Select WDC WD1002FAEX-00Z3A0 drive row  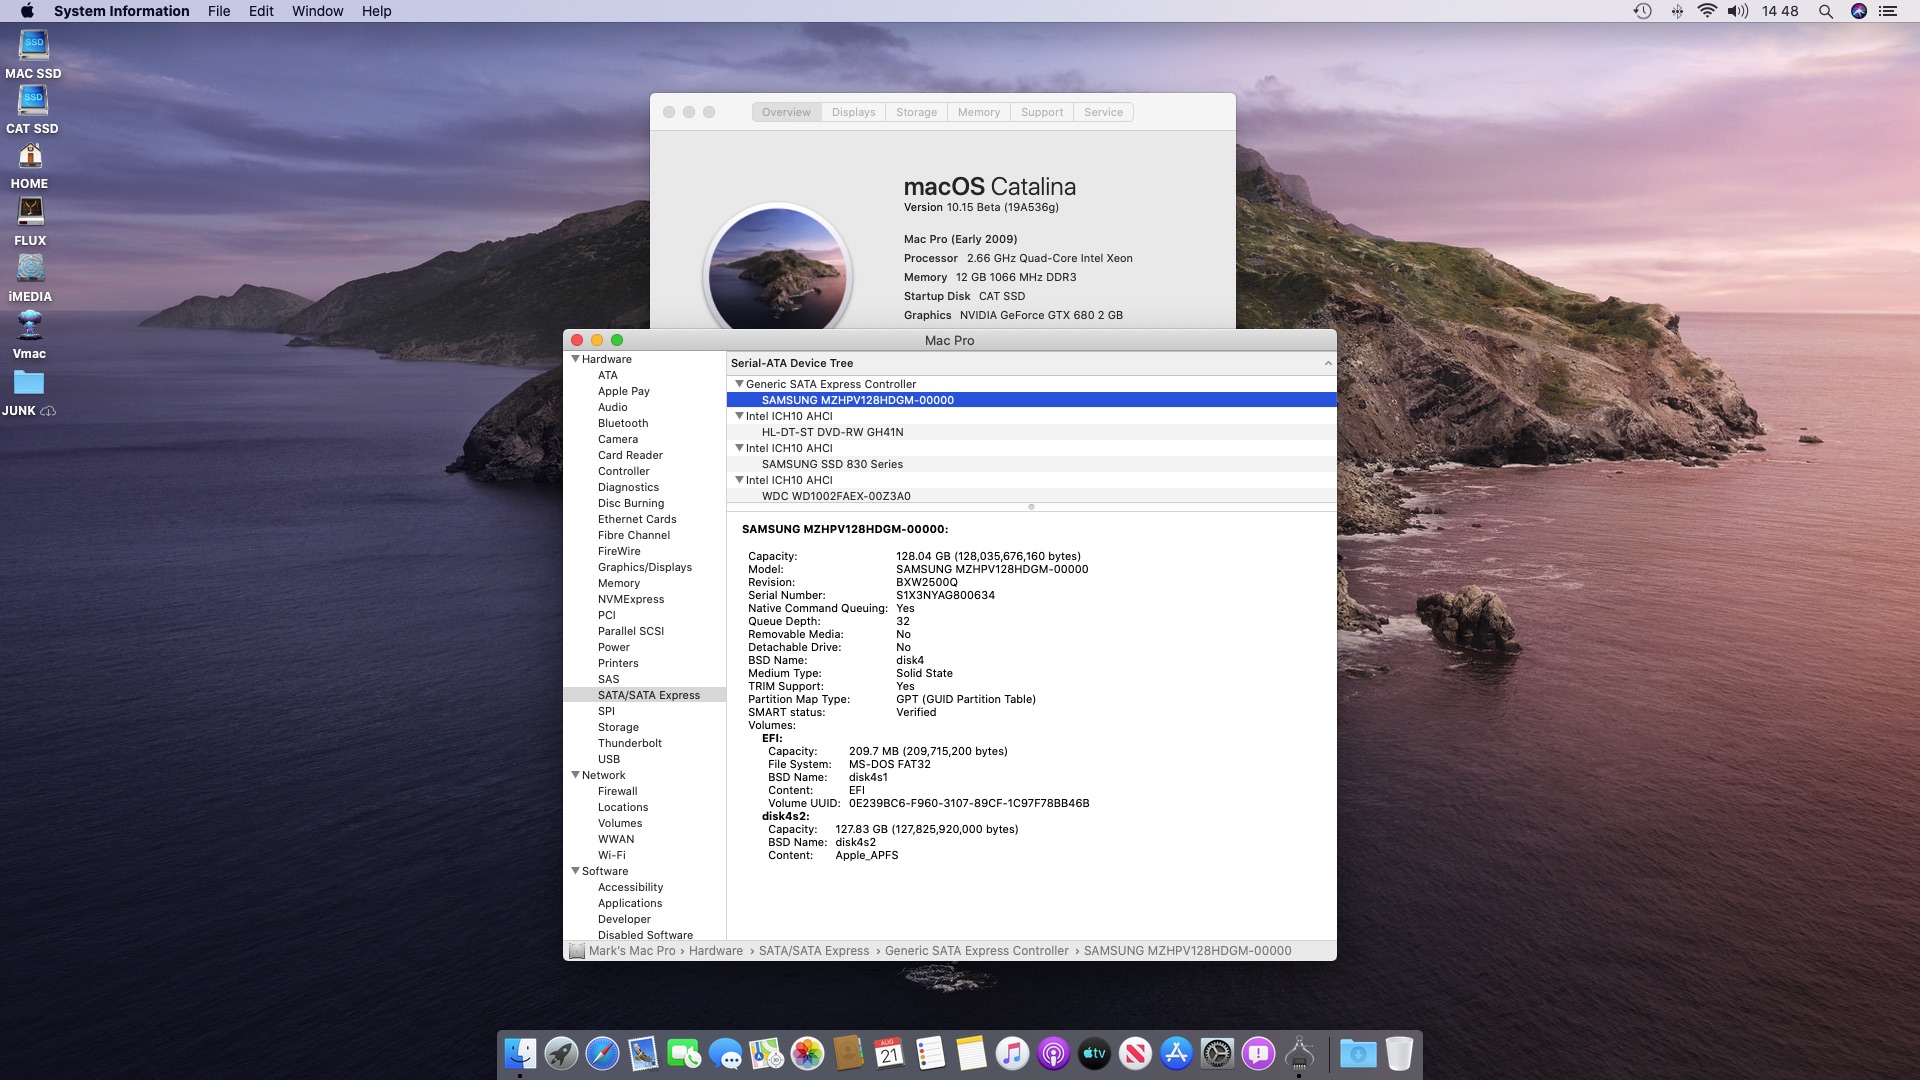pyautogui.click(x=1031, y=496)
